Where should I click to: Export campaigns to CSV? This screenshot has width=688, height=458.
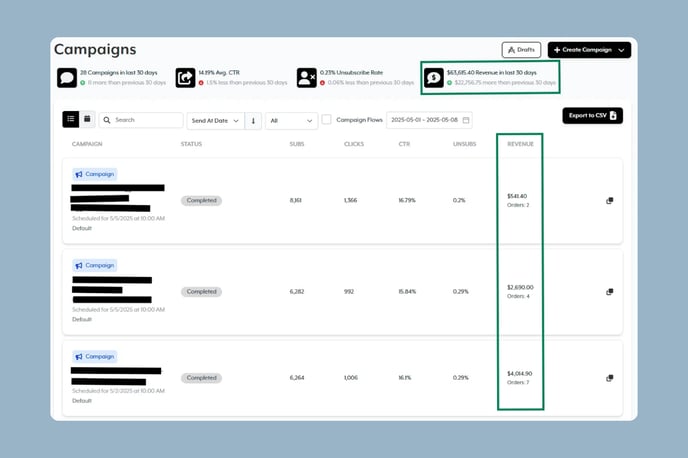[592, 116]
